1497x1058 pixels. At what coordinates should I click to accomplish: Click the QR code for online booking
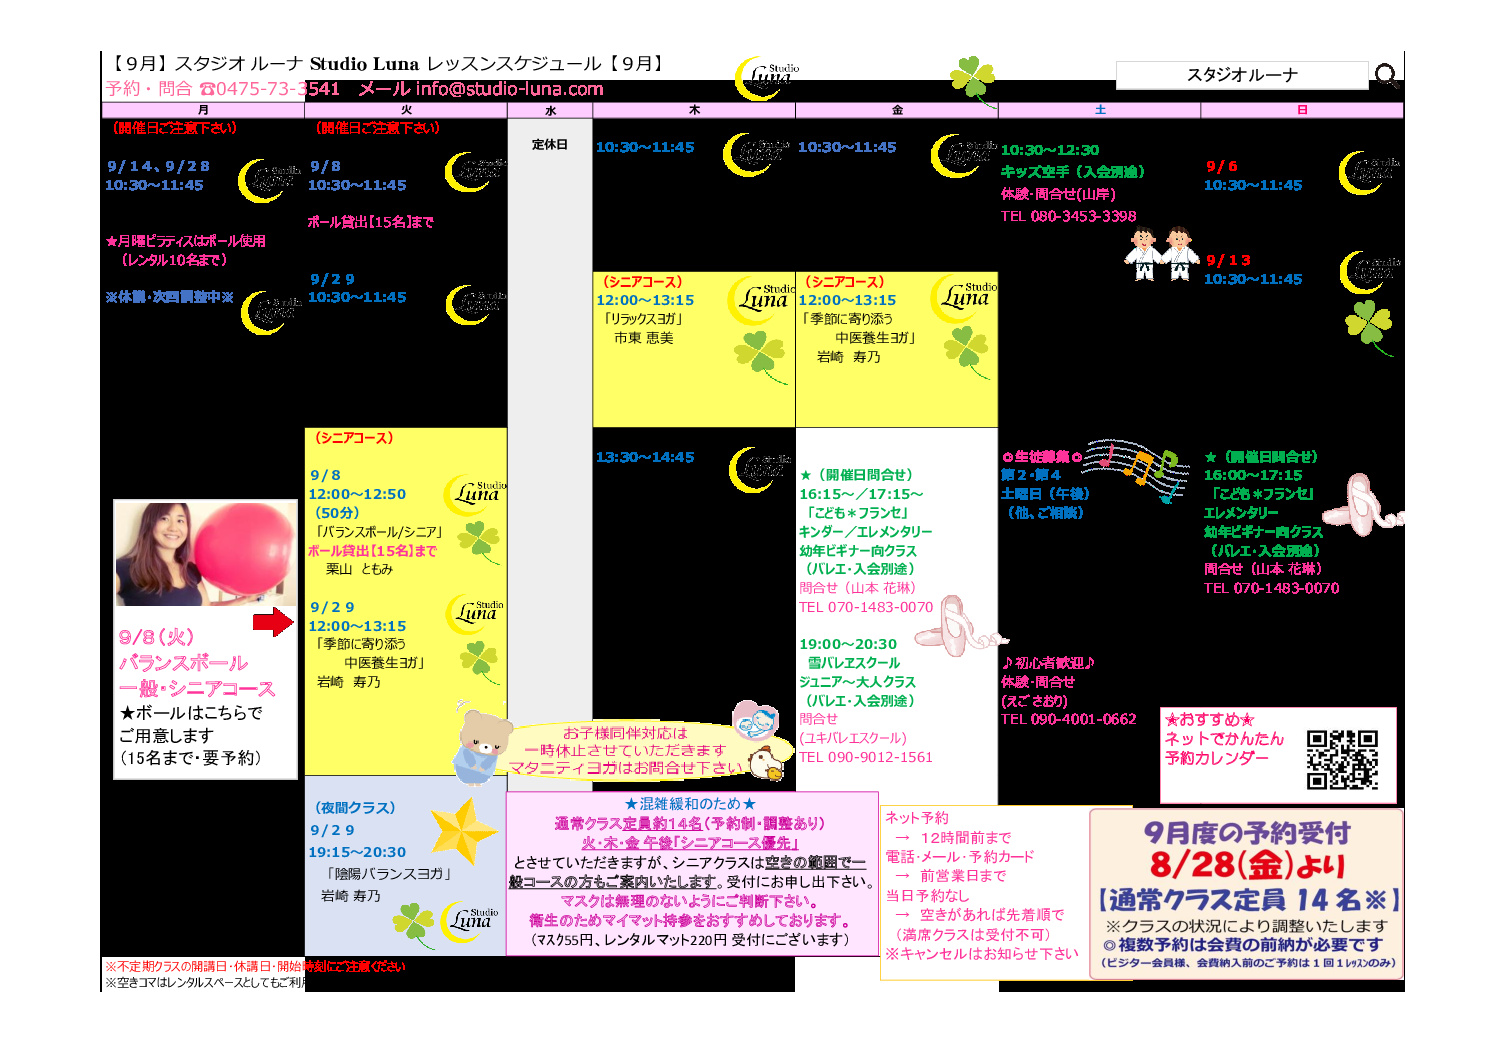(1342, 759)
